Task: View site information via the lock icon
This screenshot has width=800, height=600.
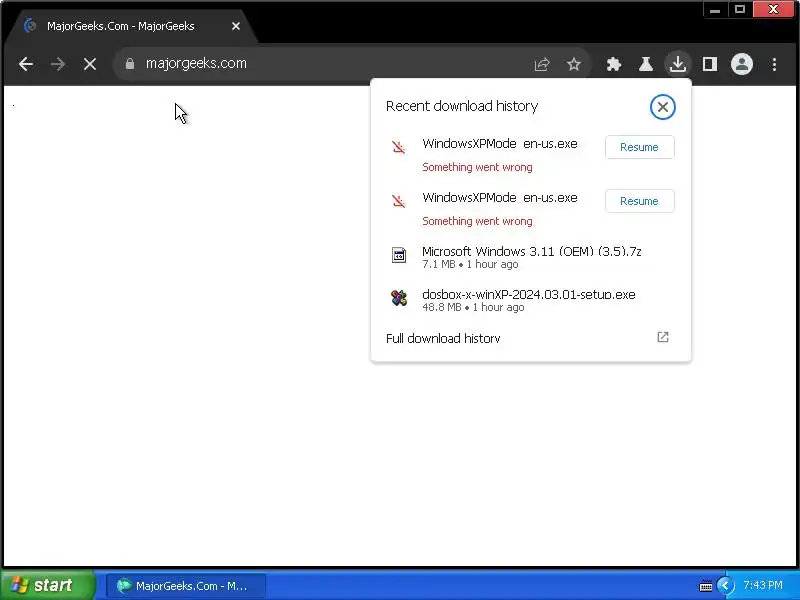Action: (130, 64)
